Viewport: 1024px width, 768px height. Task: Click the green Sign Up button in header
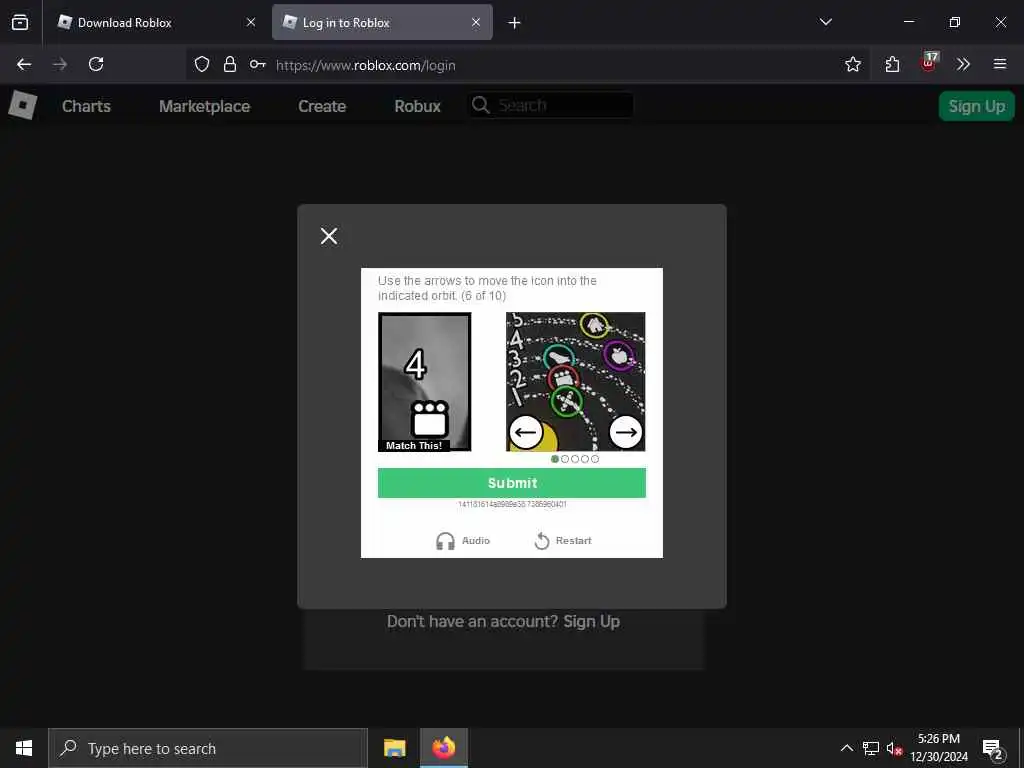click(976, 106)
